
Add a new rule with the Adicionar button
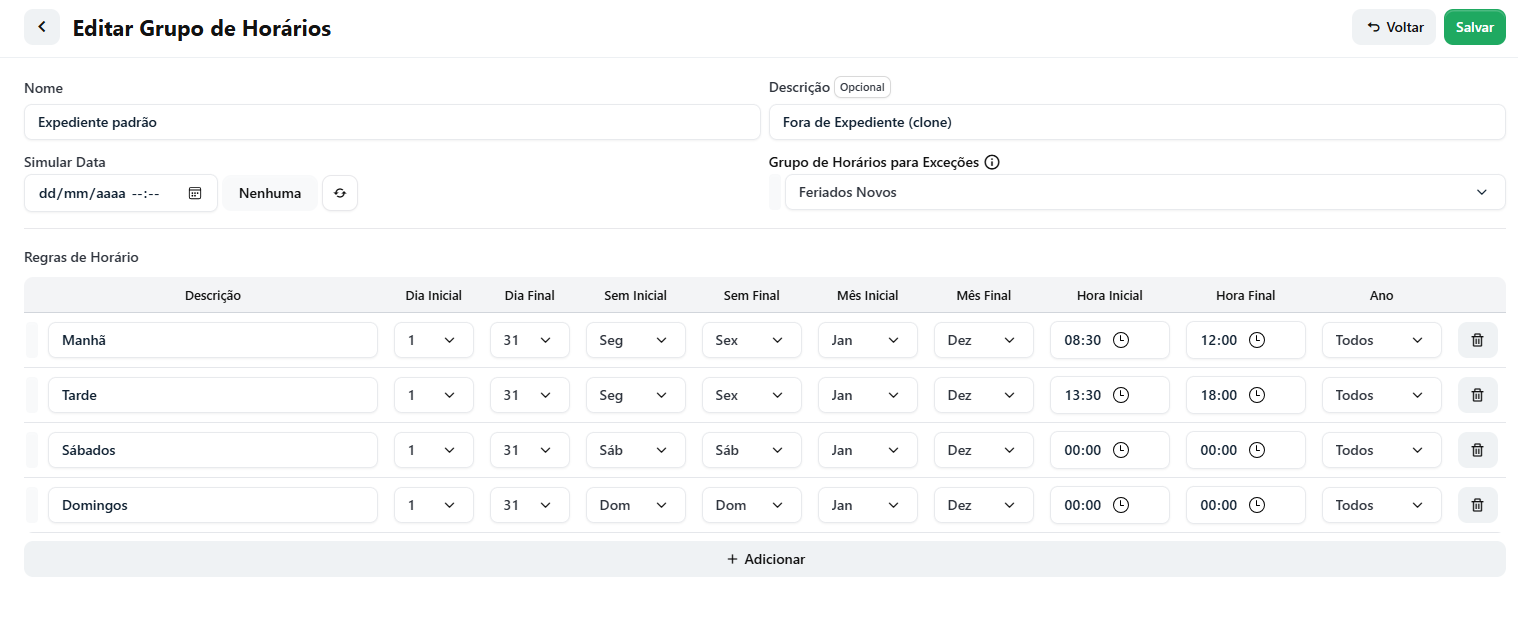point(765,559)
